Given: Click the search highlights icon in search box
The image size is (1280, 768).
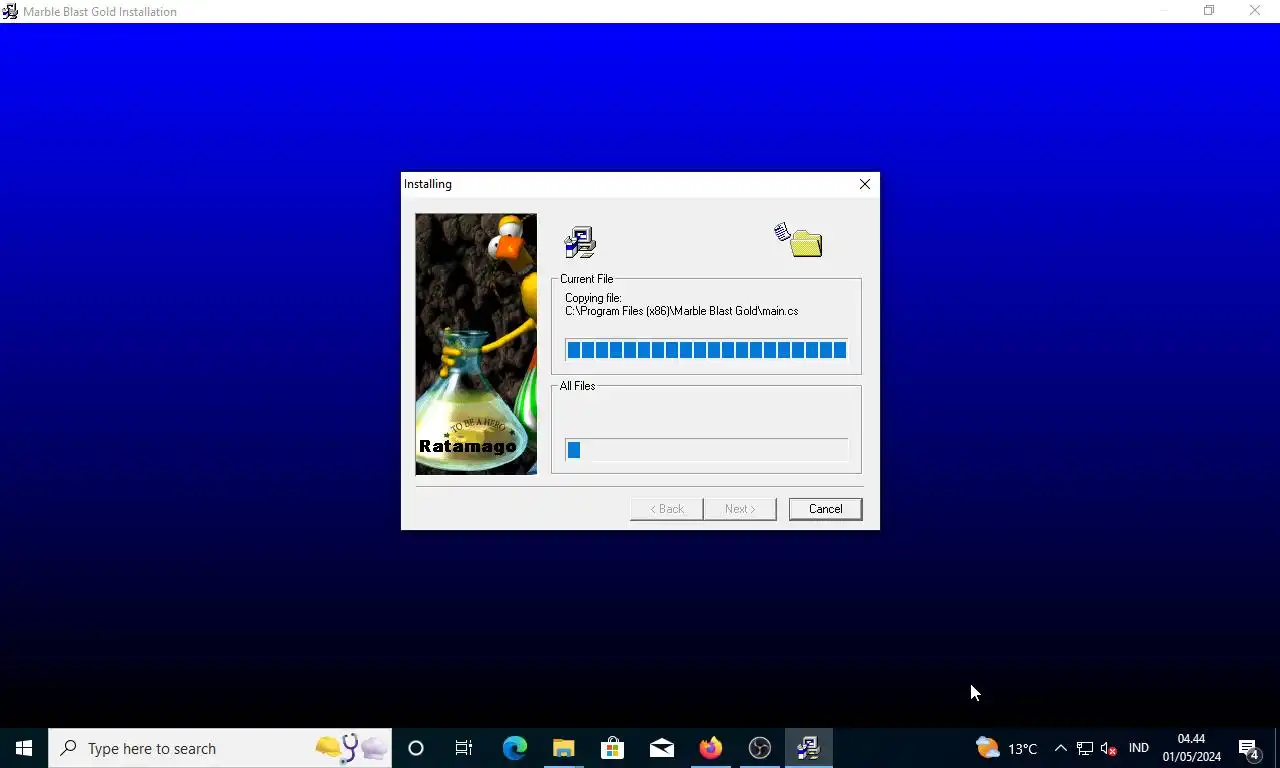Looking at the screenshot, I should tap(351, 748).
